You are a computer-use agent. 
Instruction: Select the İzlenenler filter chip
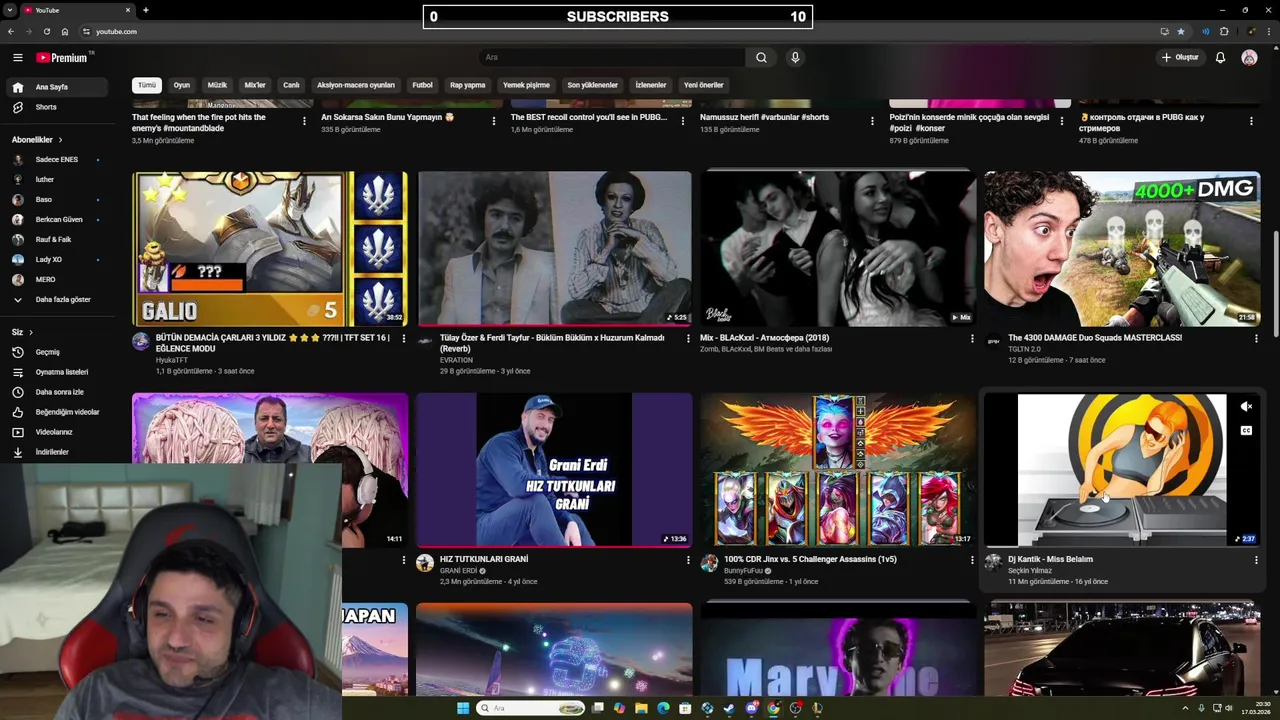pyautogui.click(x=651, y=85)
